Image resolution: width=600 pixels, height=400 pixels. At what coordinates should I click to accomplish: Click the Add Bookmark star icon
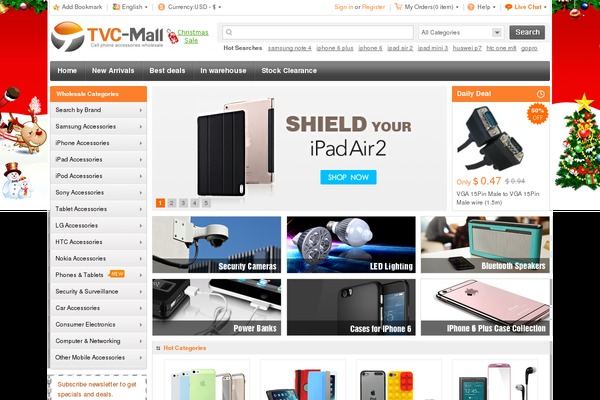(56, 7)
